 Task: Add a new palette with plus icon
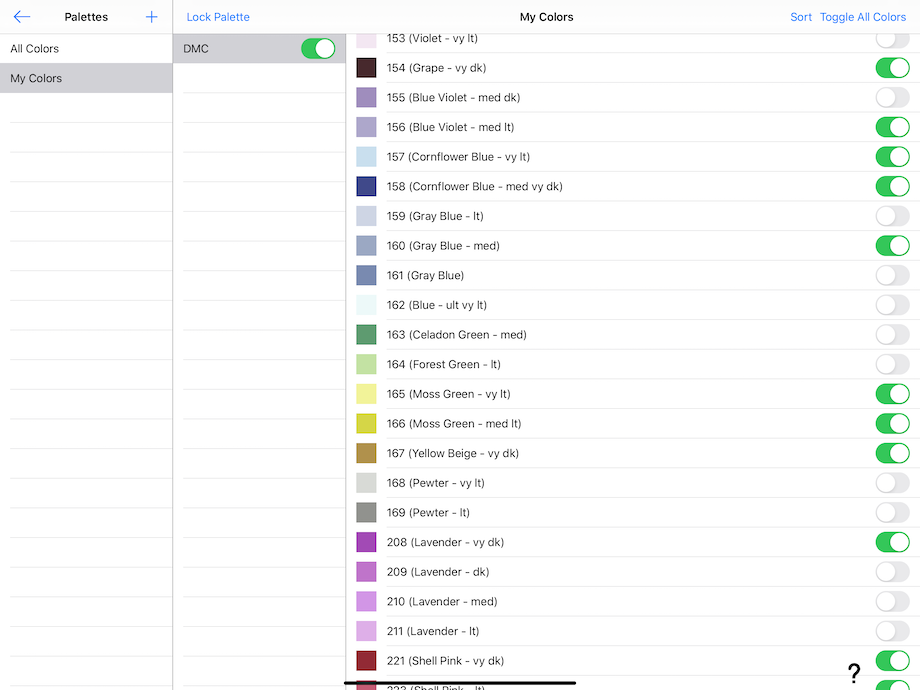152,17
